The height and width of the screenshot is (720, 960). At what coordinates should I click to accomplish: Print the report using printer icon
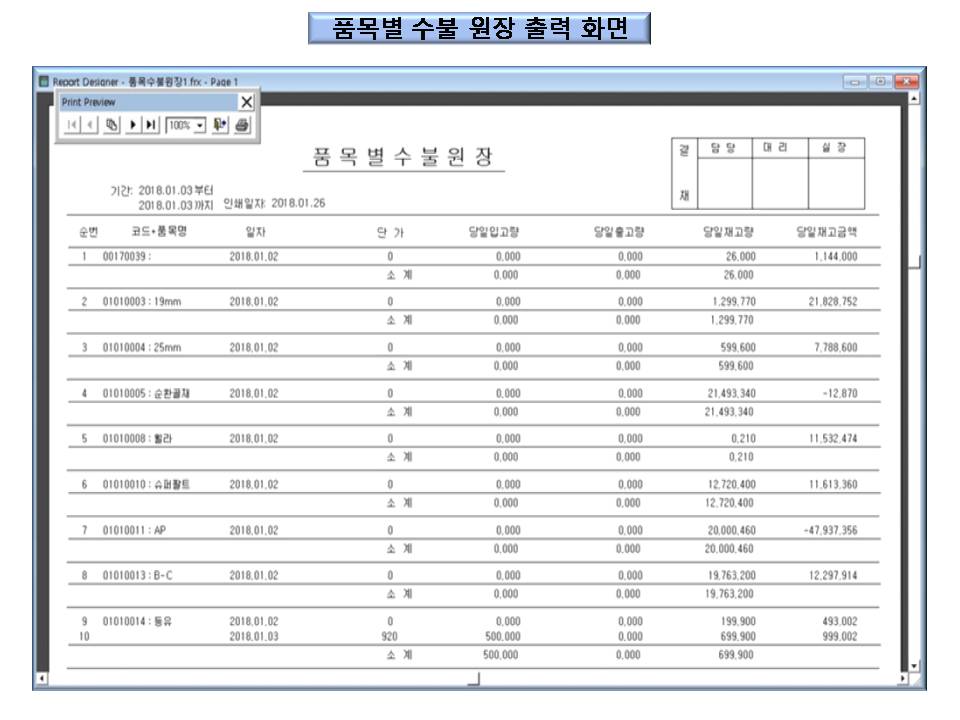(242, 125)
